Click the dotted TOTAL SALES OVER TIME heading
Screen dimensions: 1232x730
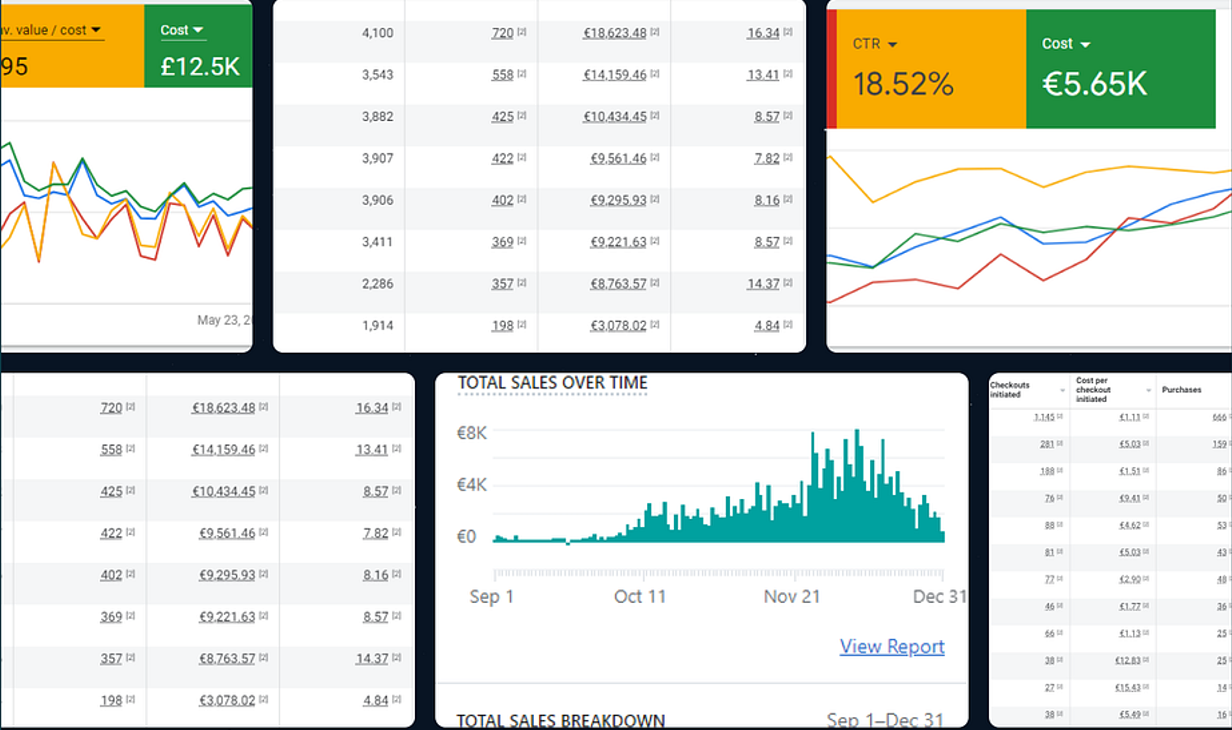tap(551, 382)
